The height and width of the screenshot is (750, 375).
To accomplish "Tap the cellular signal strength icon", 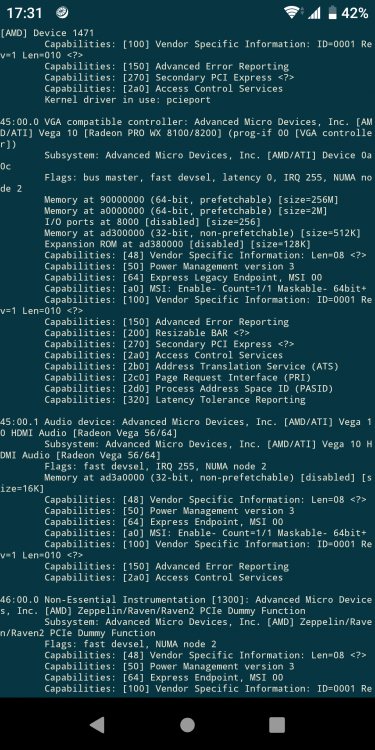I will pyautogui.click(x=314, y=13).
